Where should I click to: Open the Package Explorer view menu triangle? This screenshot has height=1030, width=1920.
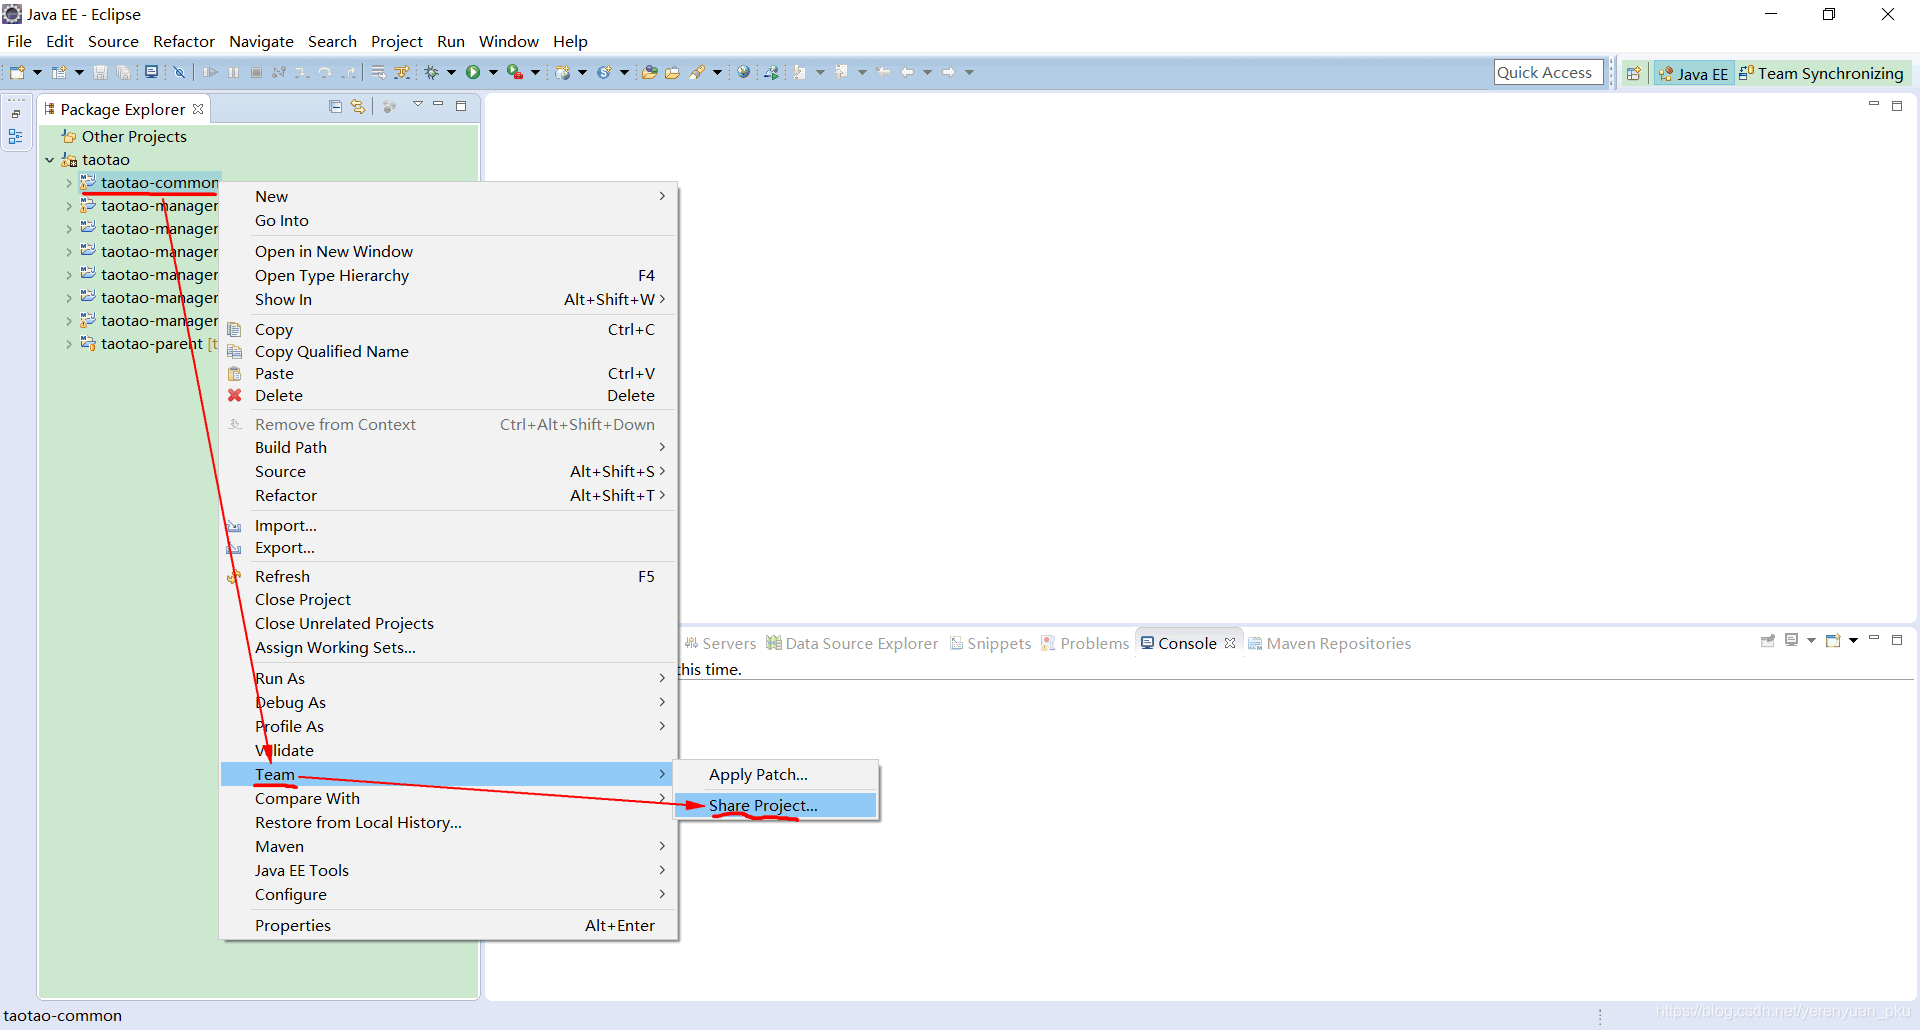pos(418,104)
